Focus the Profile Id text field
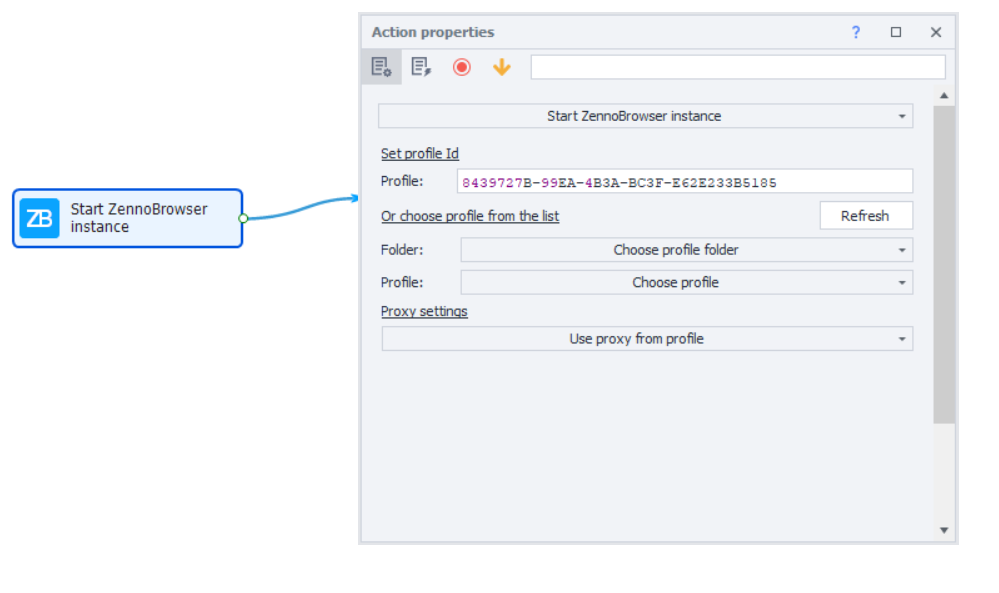The height and width of the screenshot is (593, 999). pyautogui.click(x=686, y=182)
